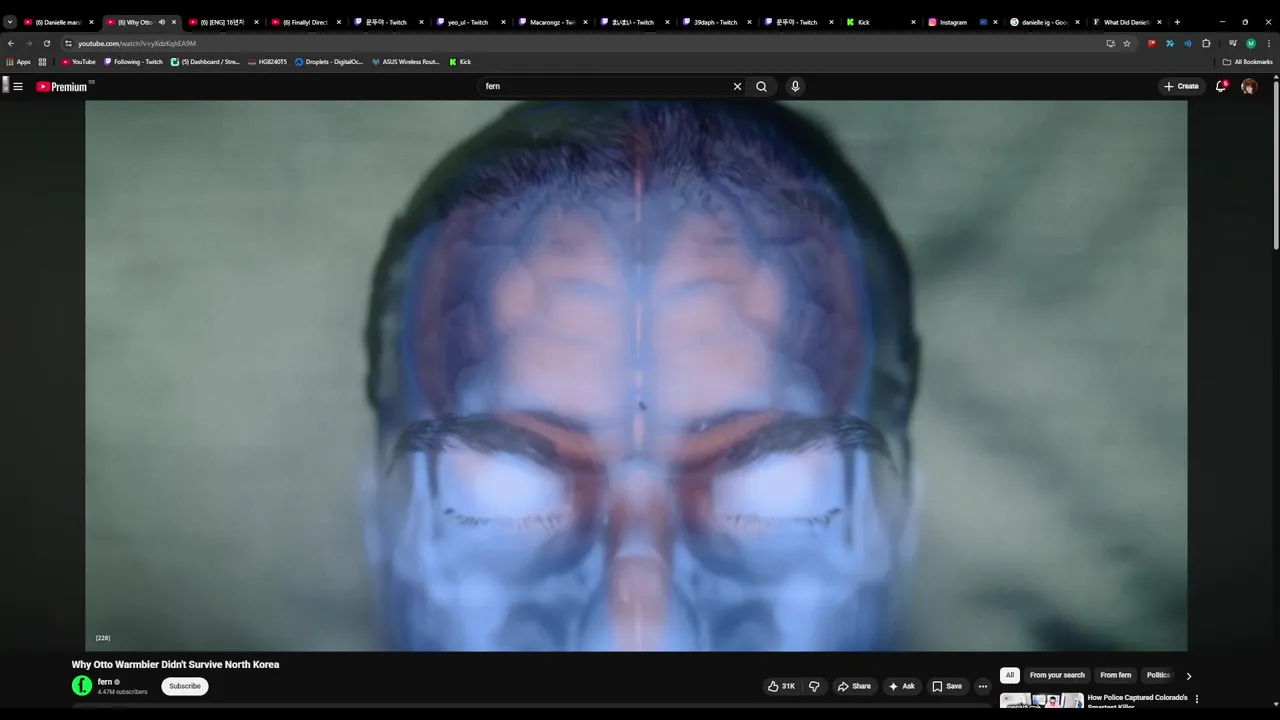
Task: Open a new browser tab
Action: pyautogui.click(x=1177, y=22)
